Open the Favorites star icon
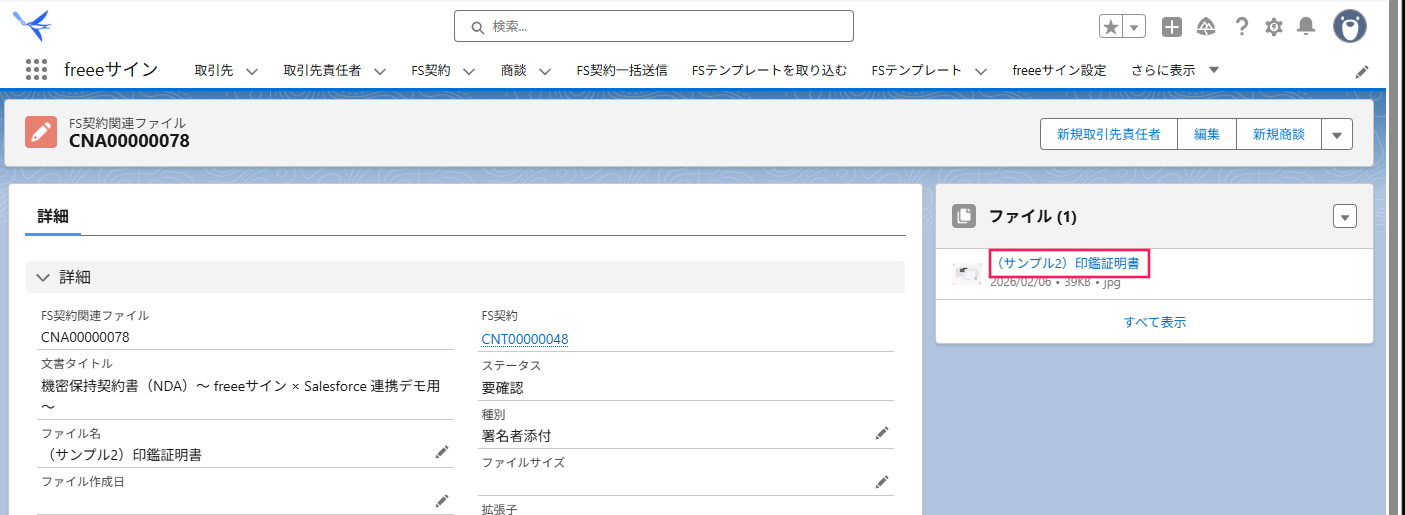The width and height of the screenshot is (1405, 515). coord(1111,27)
